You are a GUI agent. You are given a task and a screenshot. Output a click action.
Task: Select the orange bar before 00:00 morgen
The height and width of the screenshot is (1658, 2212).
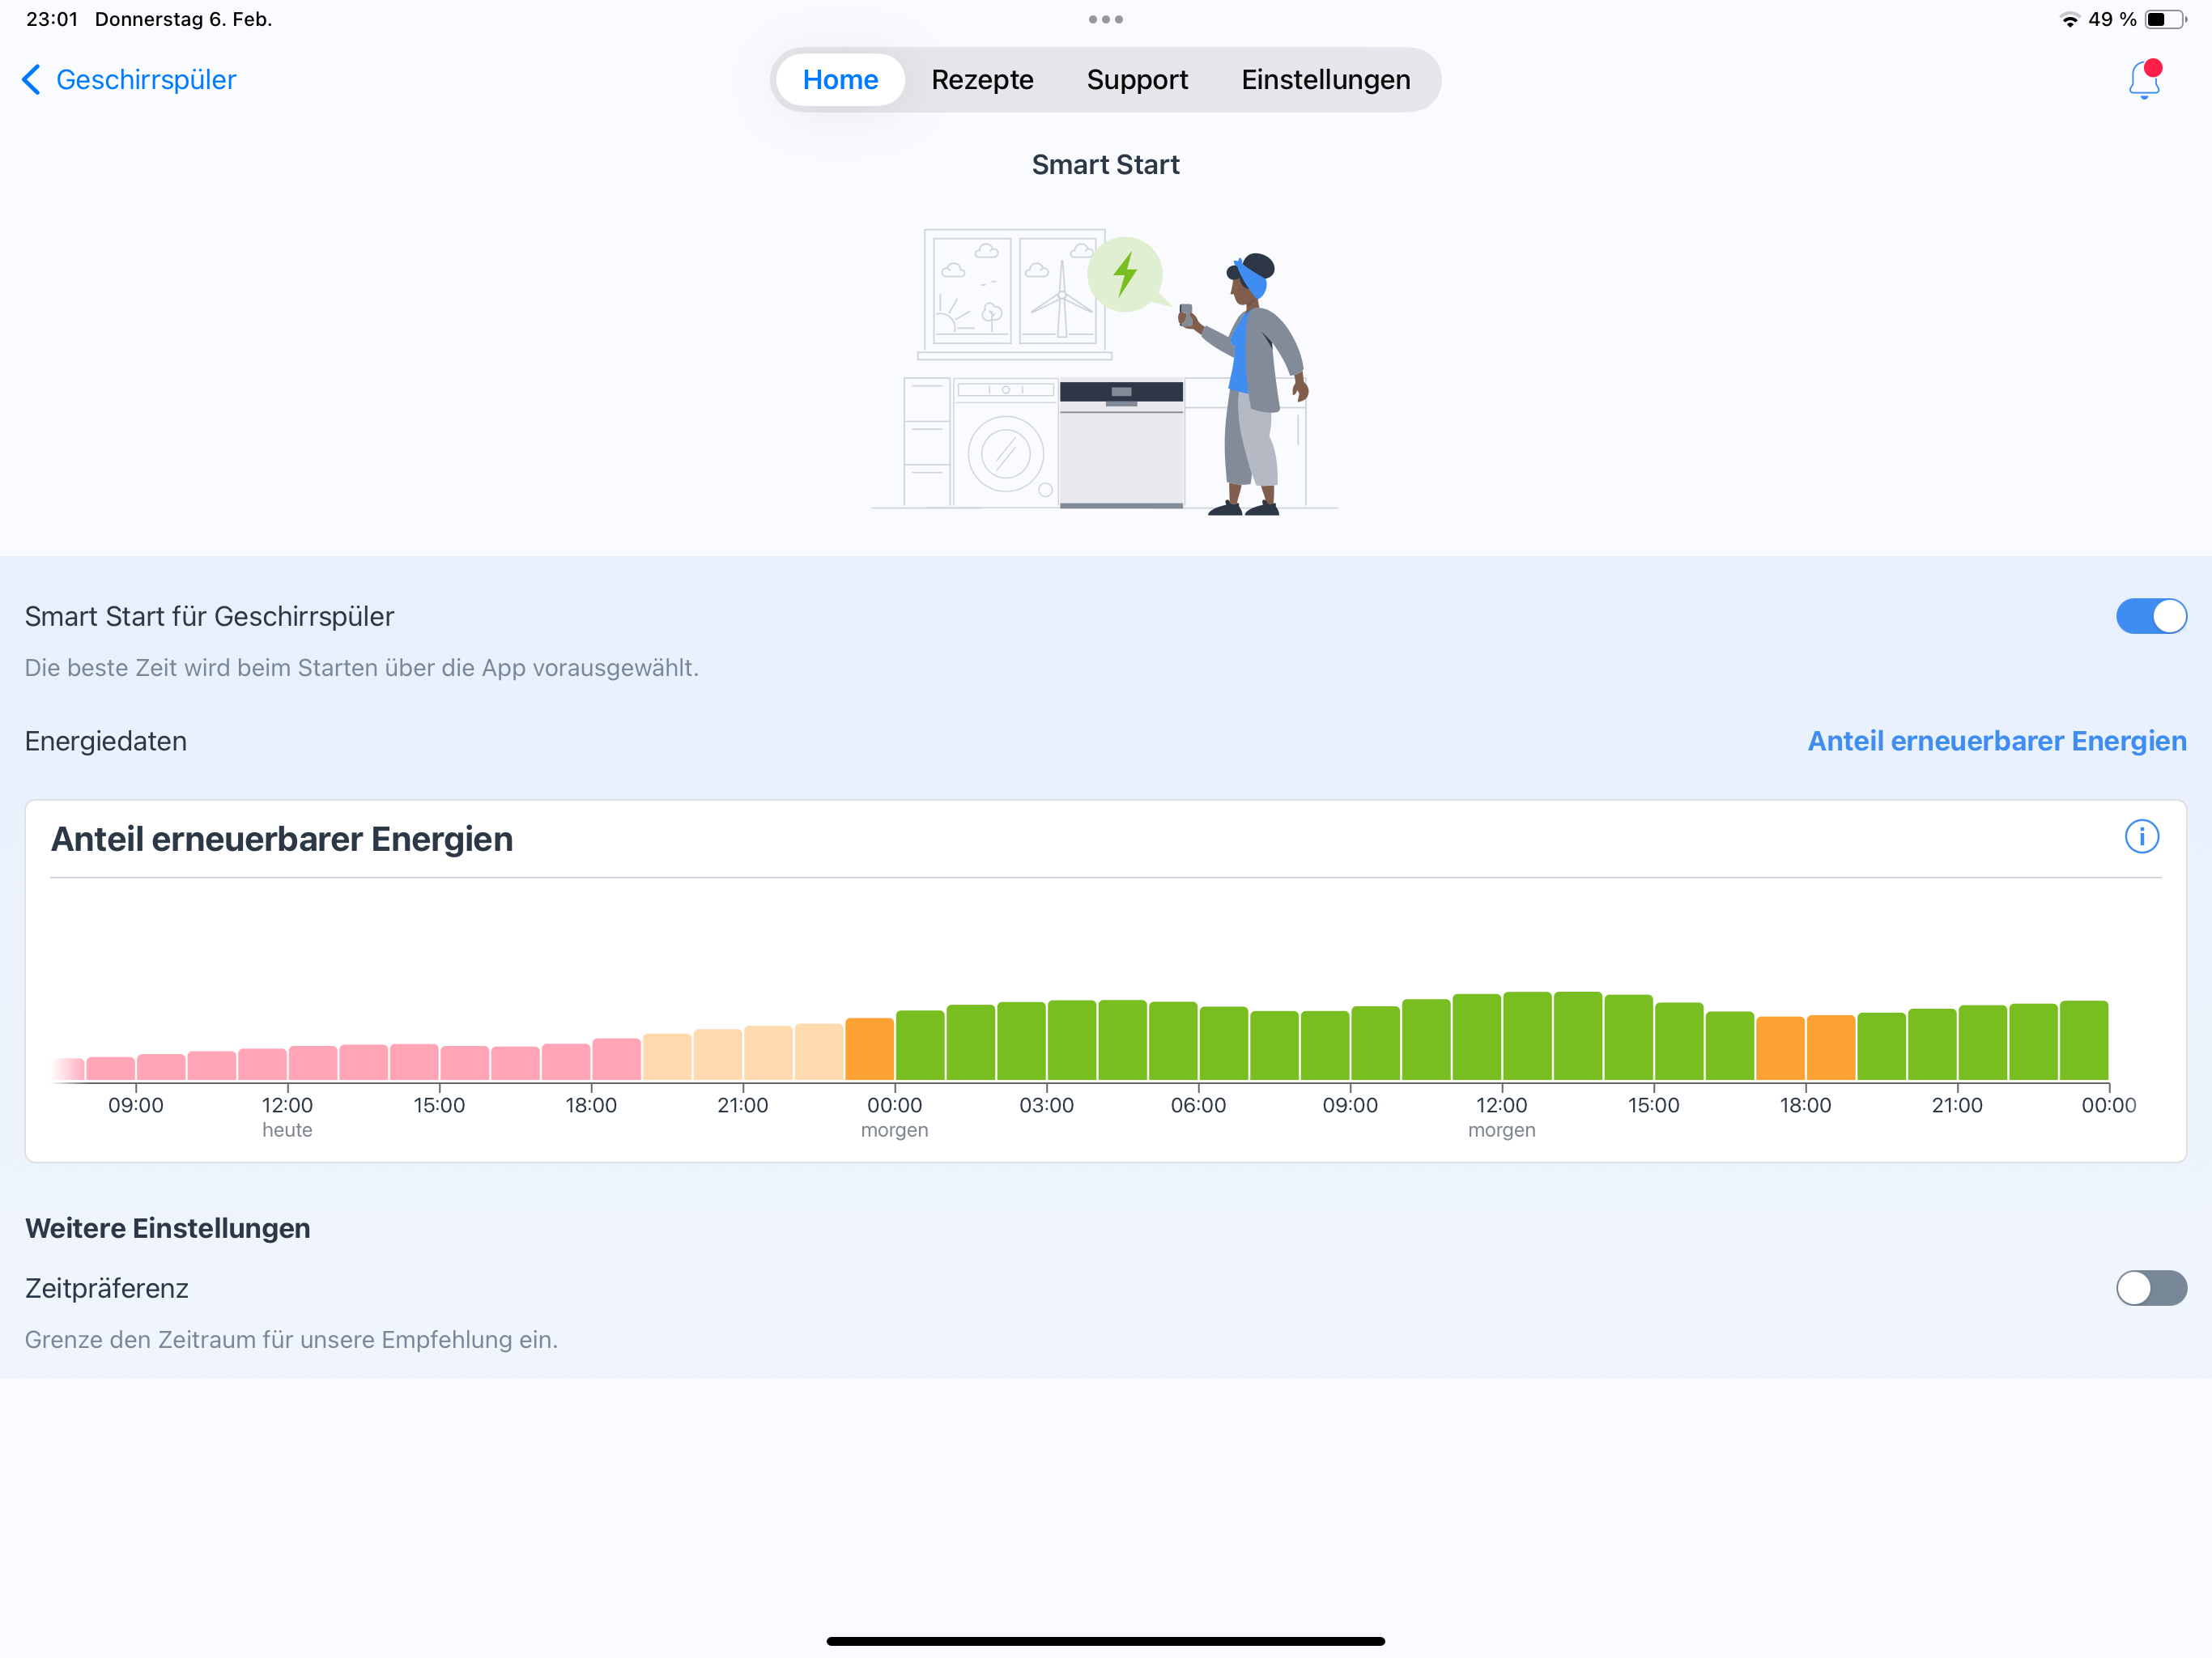point(869,1049)
